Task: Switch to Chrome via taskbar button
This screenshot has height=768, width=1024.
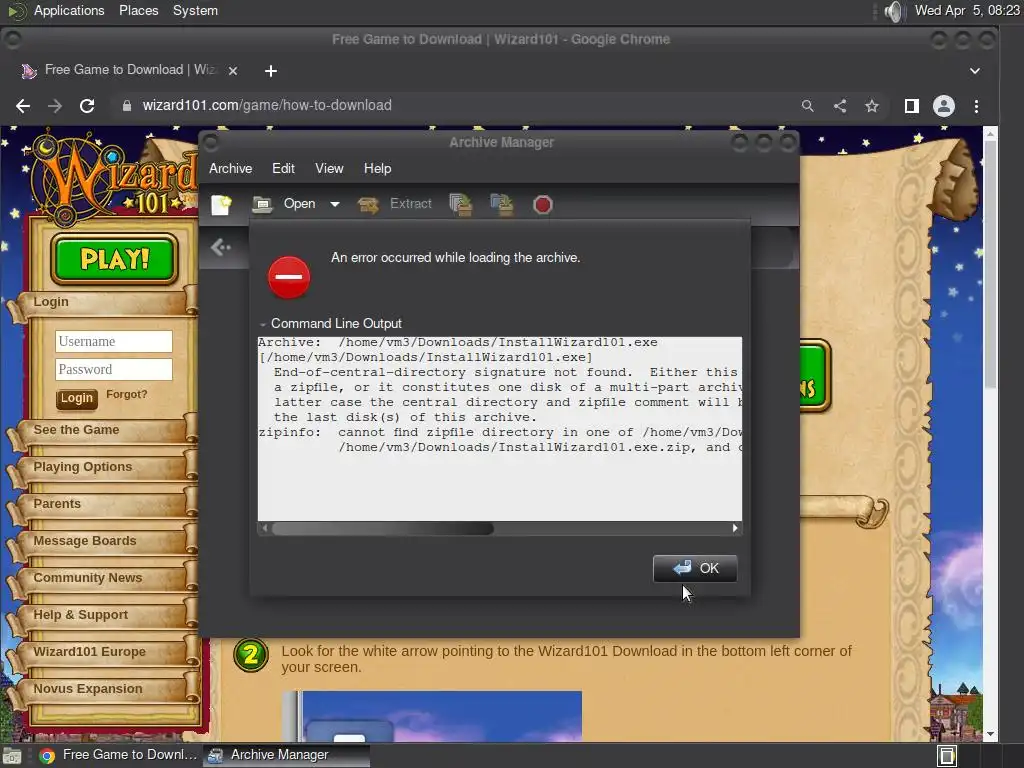Action: click(118, 755)
